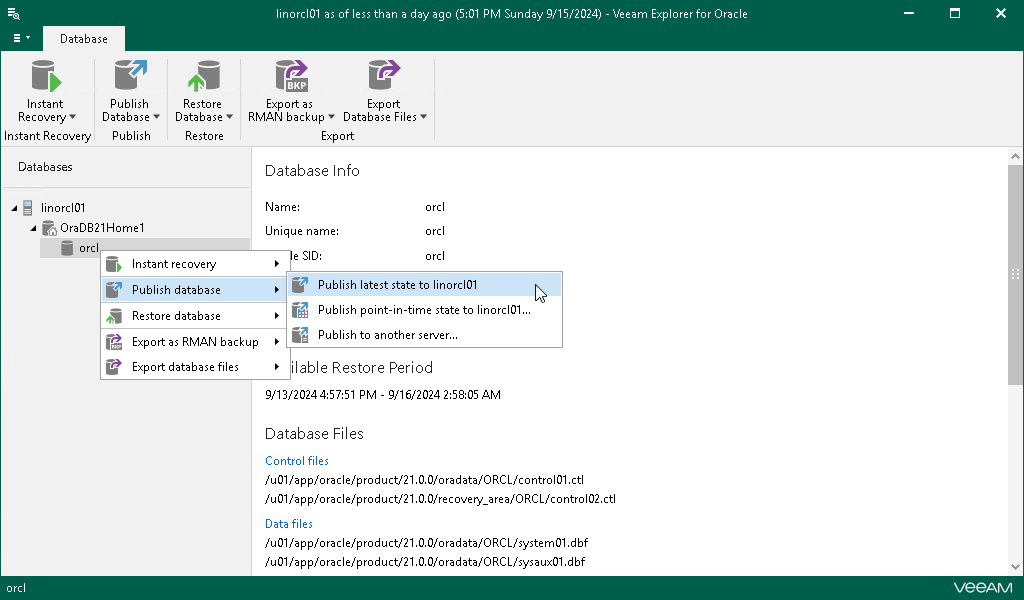Open the Data files link
Image resolution: width=1024 pixels, height=600 pixels.
tap(289, 524)
